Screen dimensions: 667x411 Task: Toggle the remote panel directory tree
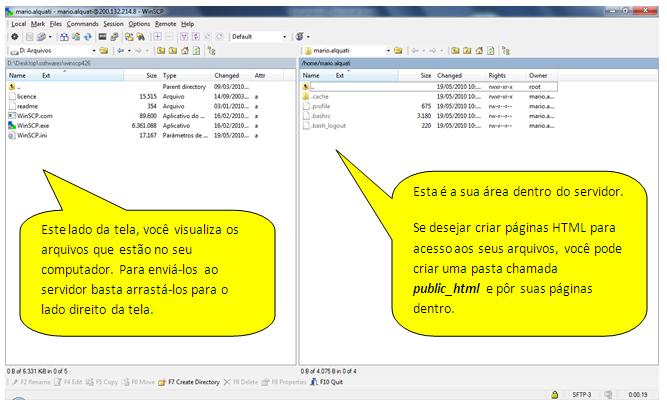(x=506, y=51)
